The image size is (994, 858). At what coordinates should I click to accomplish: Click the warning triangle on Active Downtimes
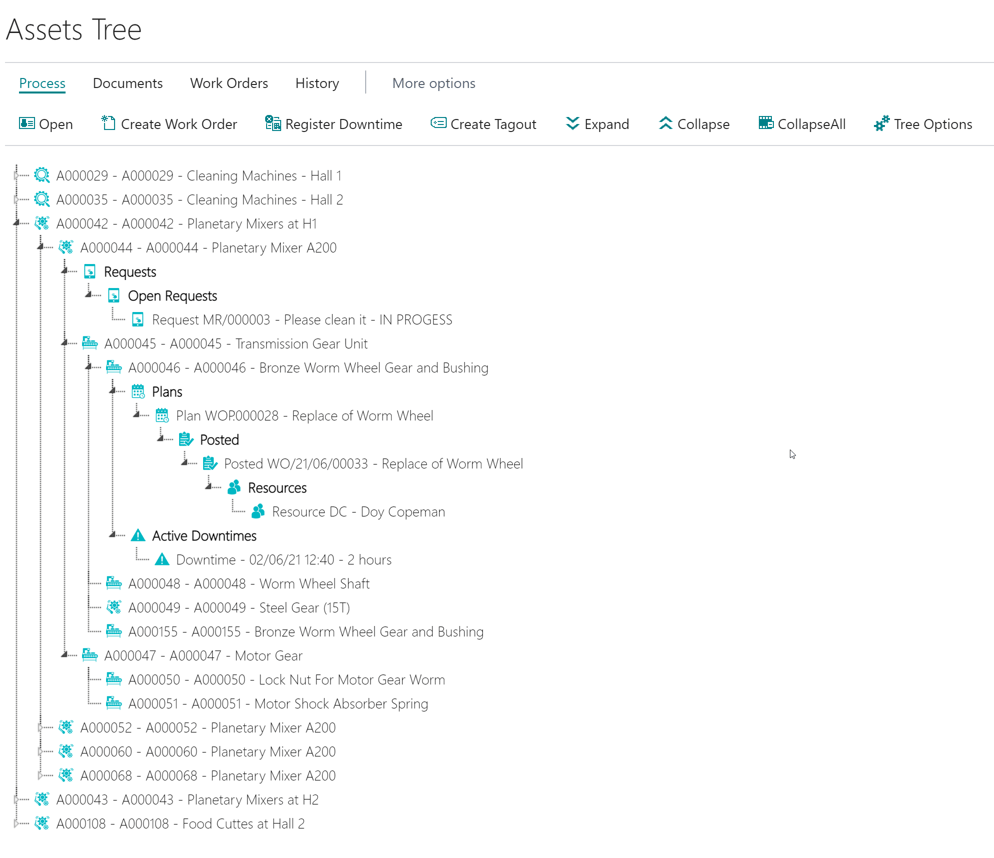138,535
